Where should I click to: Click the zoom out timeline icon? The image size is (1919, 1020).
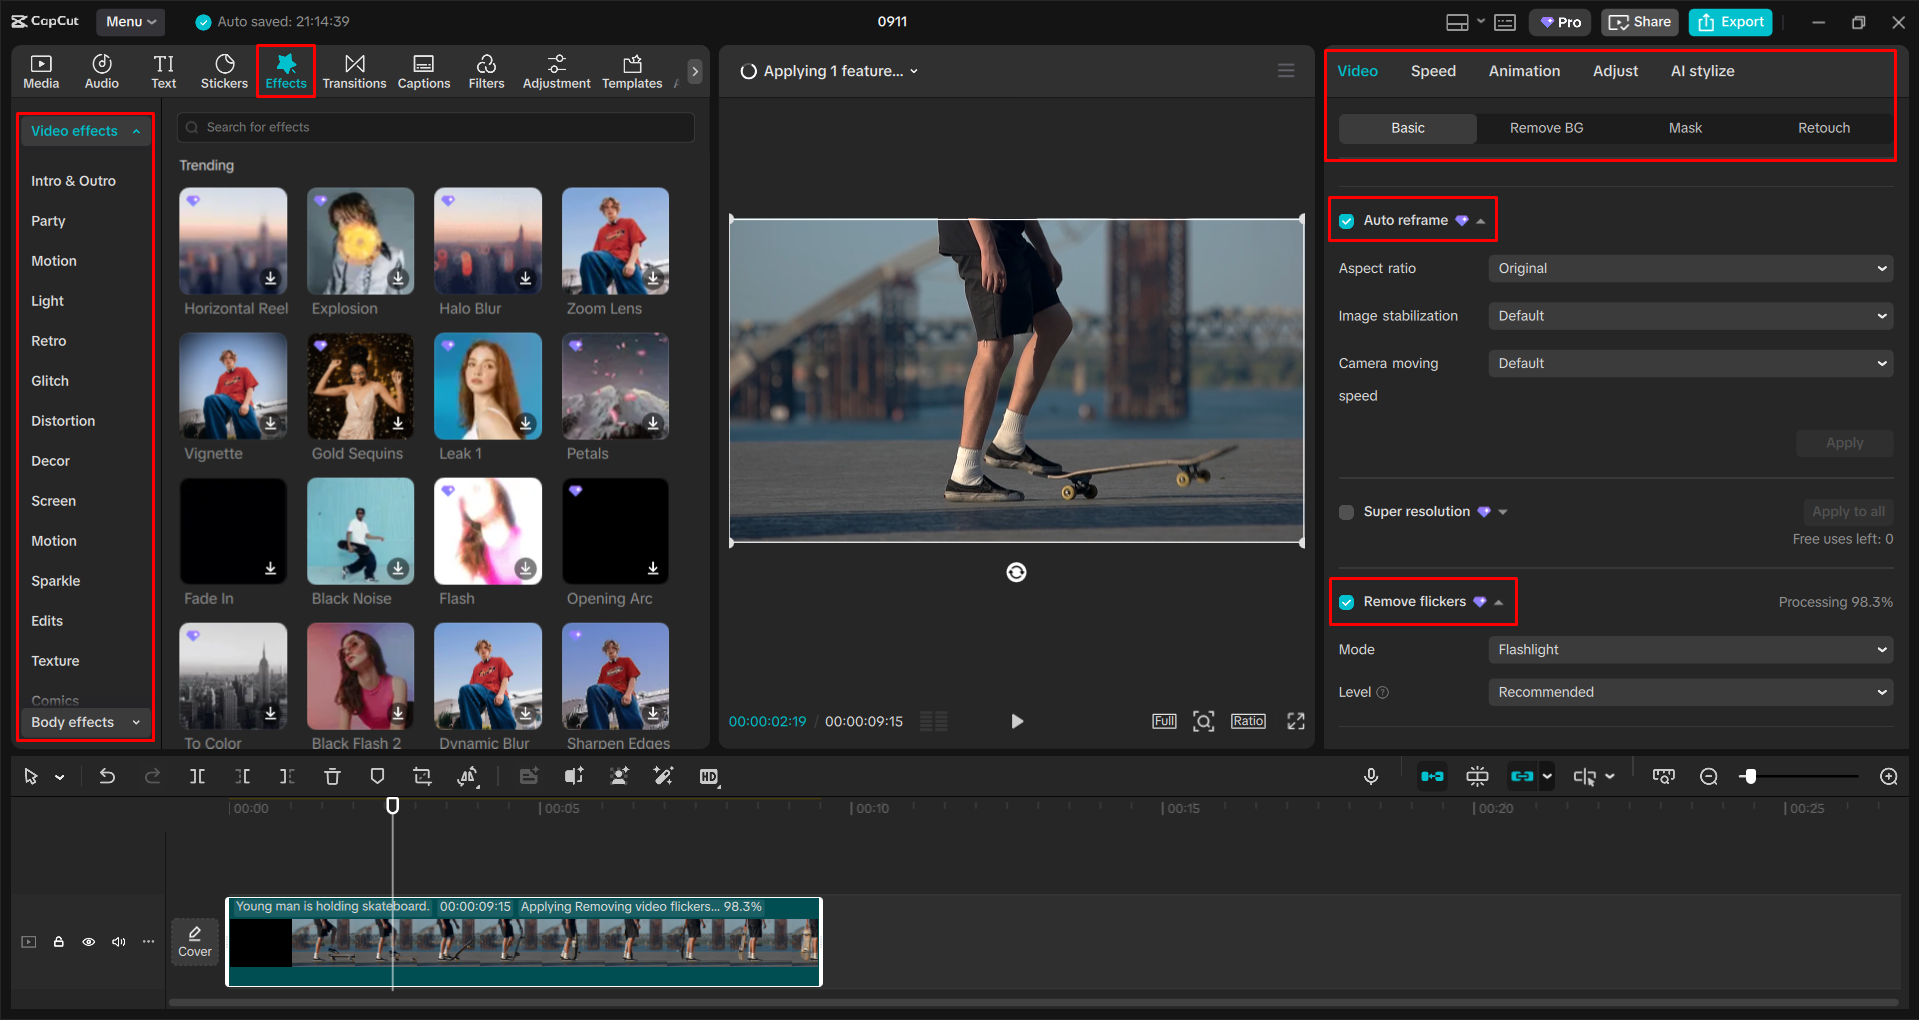coord(1709,777)
